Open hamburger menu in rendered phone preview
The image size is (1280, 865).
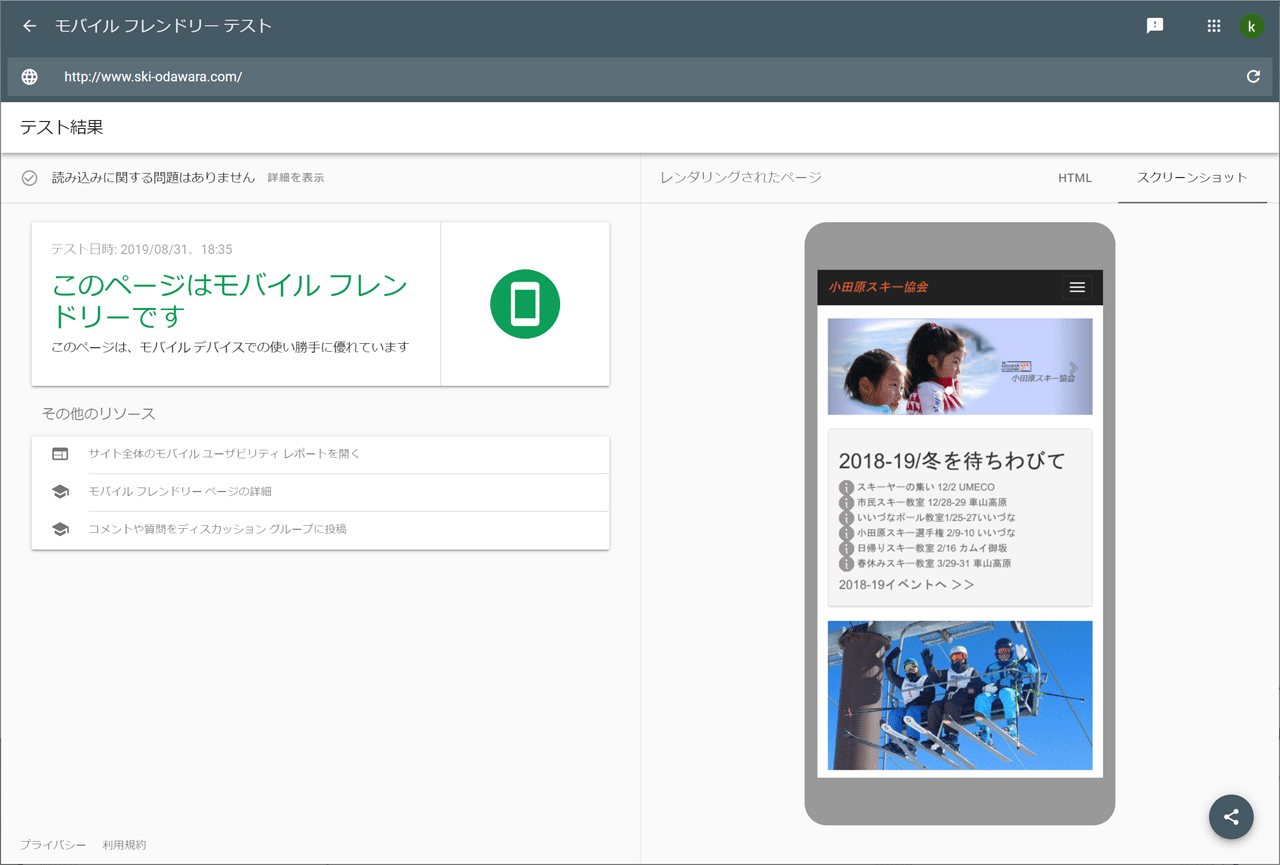click(x=1077, y=287)
